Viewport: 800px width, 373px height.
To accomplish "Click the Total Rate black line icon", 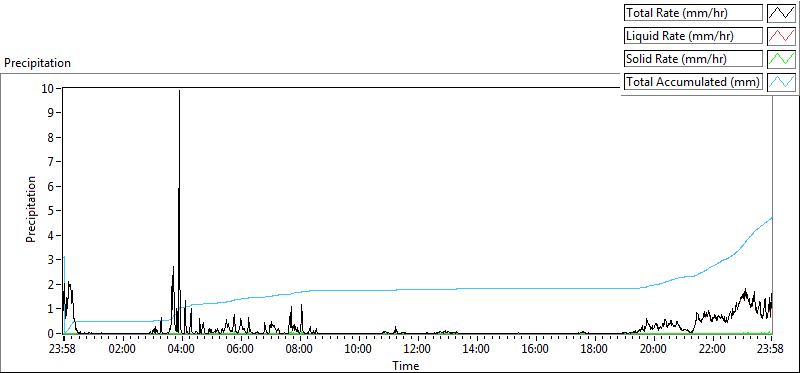I will (781, 13).
